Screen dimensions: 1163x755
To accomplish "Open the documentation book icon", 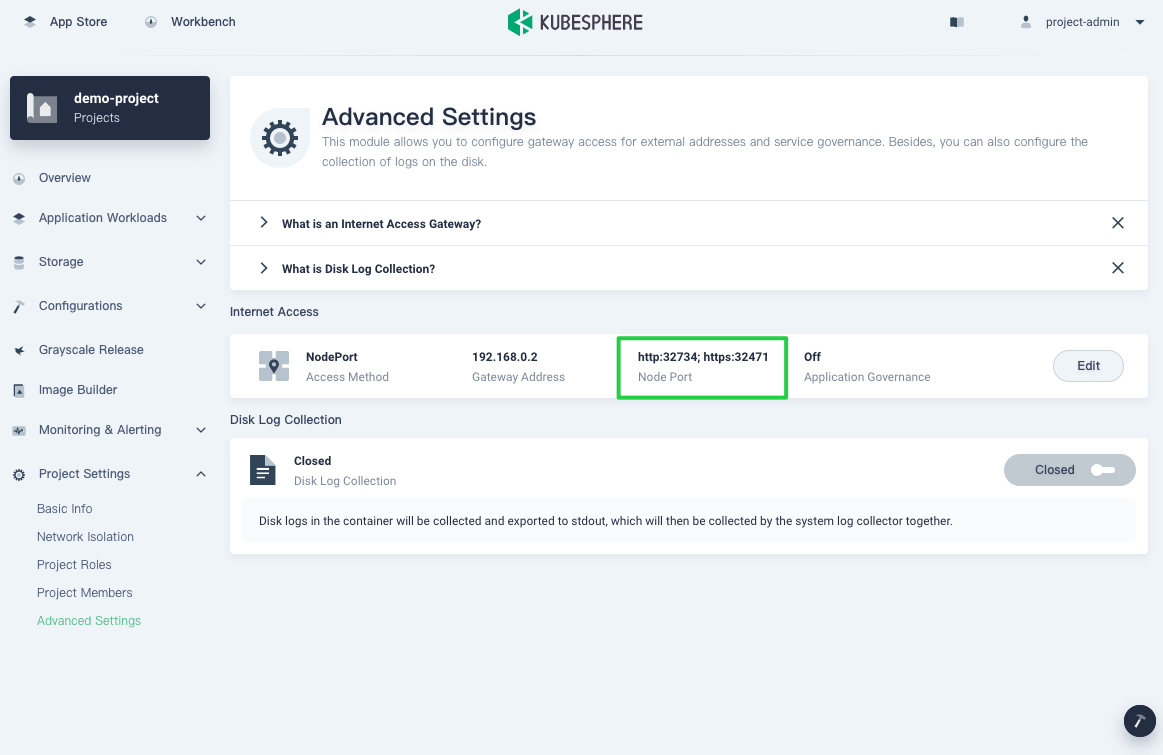I will [957, 22].
